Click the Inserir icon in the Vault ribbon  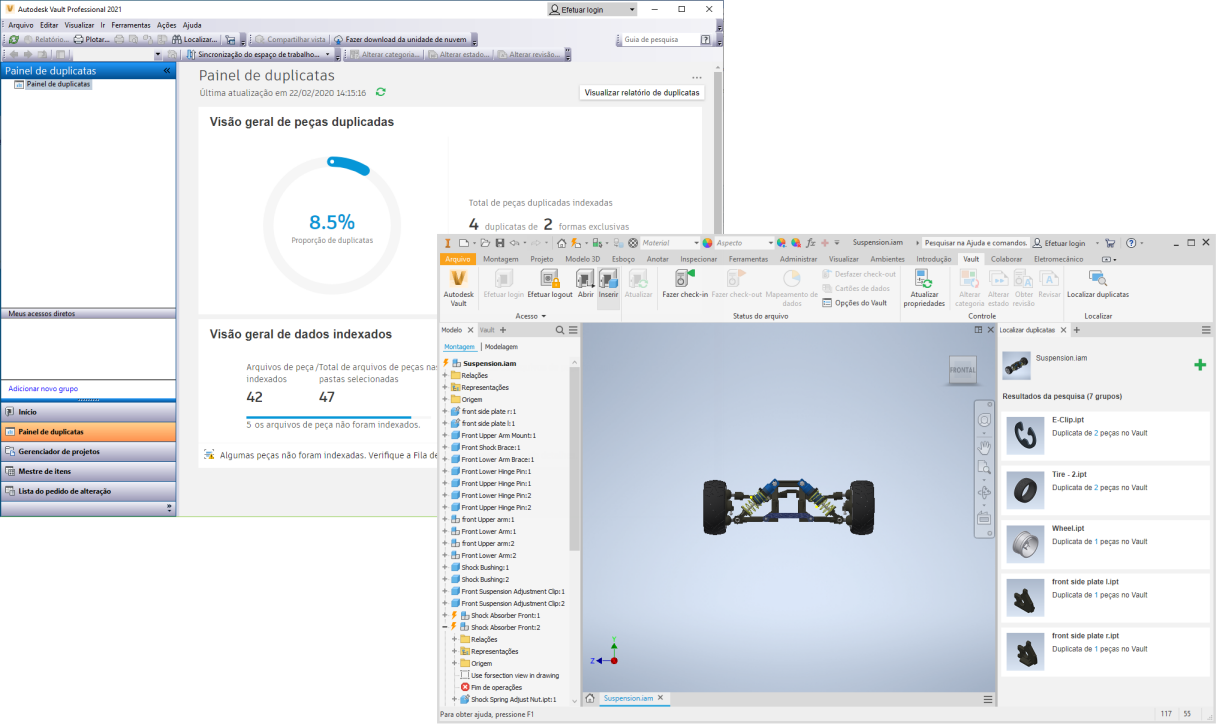(x=608, y=279)
